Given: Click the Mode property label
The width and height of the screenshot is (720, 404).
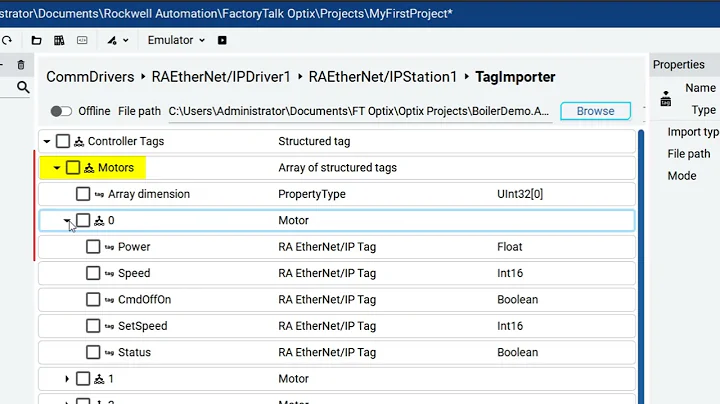Looking at the screenshot, I should (x=682, y=176).
